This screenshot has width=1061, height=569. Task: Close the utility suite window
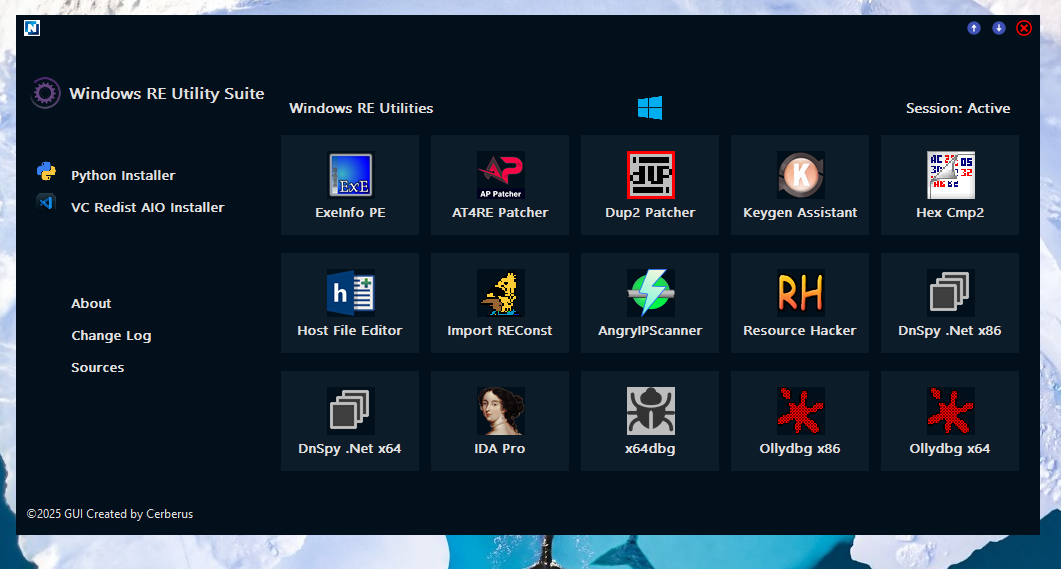tap(1024, 28)
